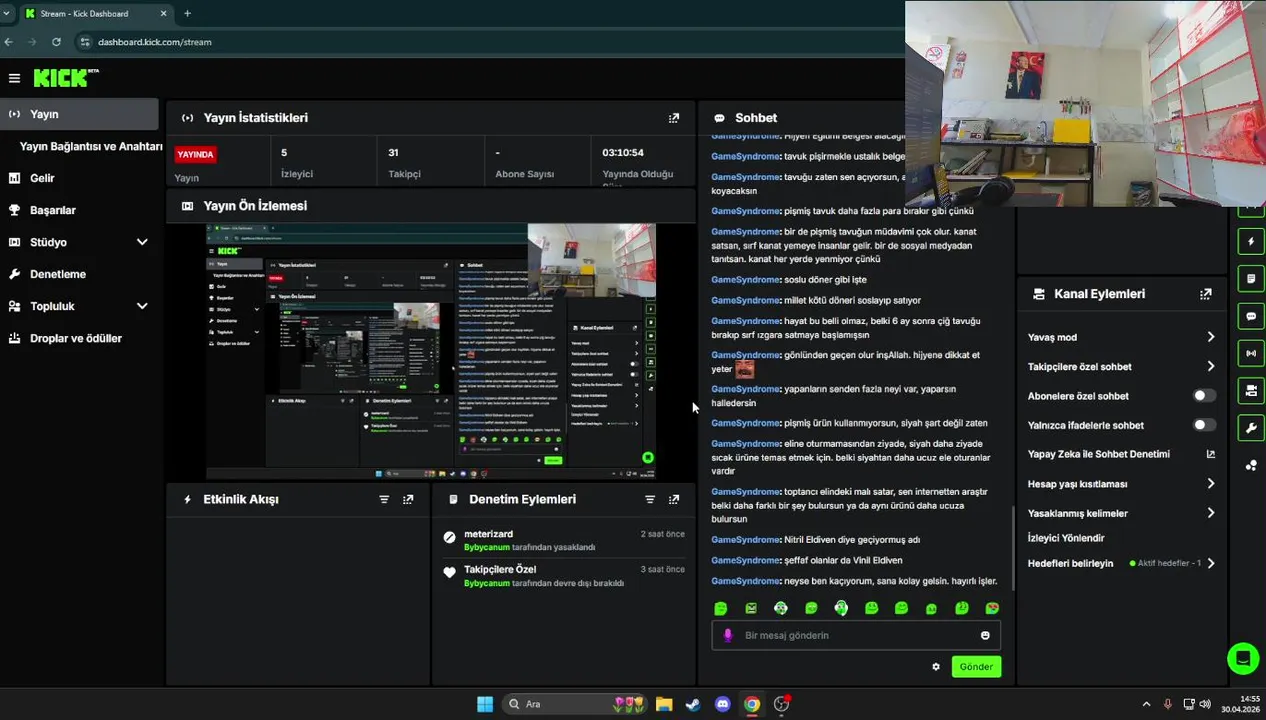
Task: Open Denetleme in the sidebar
Action: [x=79, y=274]
